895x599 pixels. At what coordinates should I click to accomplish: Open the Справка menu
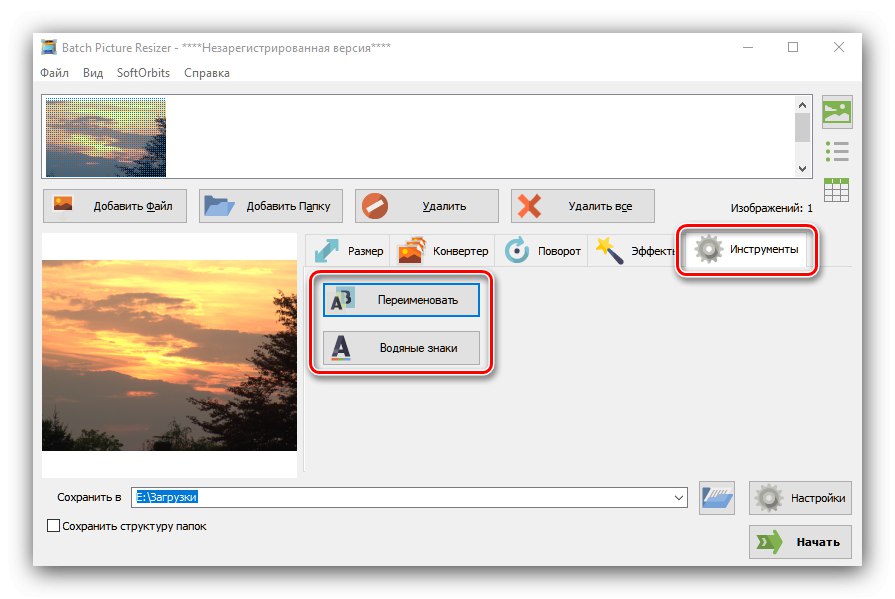pyautogui.click(x=207, y=73)
